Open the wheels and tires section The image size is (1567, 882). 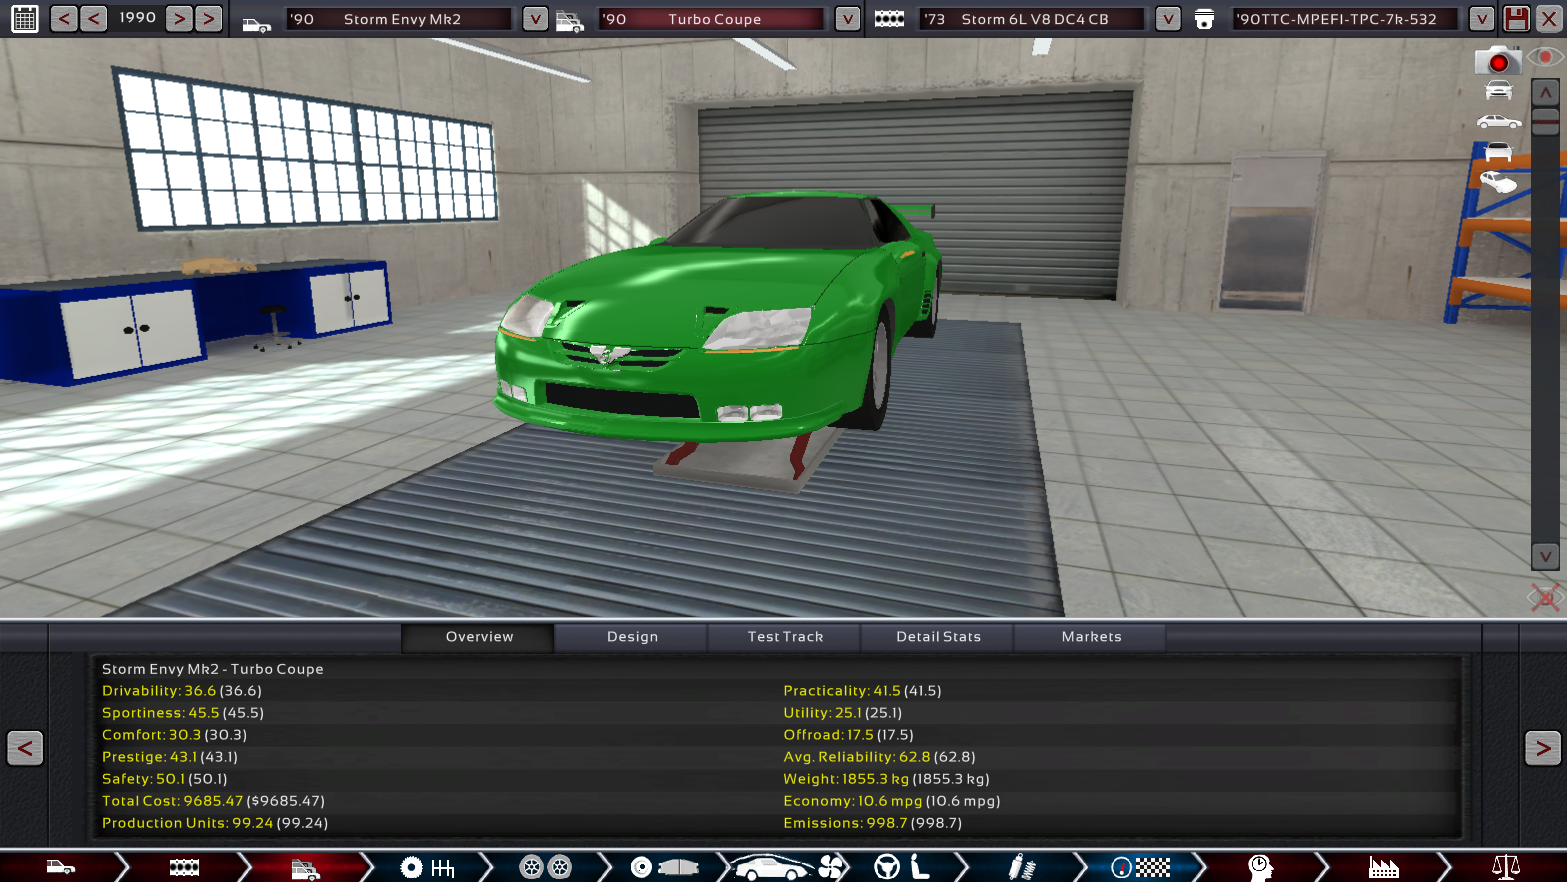point(545,867)
